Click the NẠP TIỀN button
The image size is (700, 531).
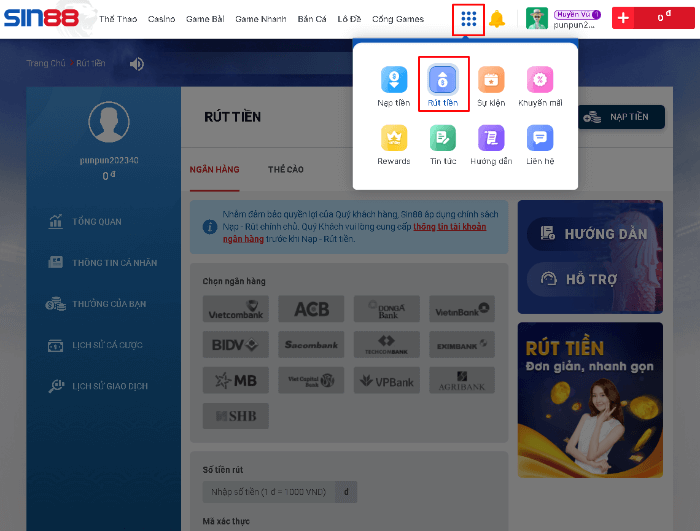click(621, 117)
